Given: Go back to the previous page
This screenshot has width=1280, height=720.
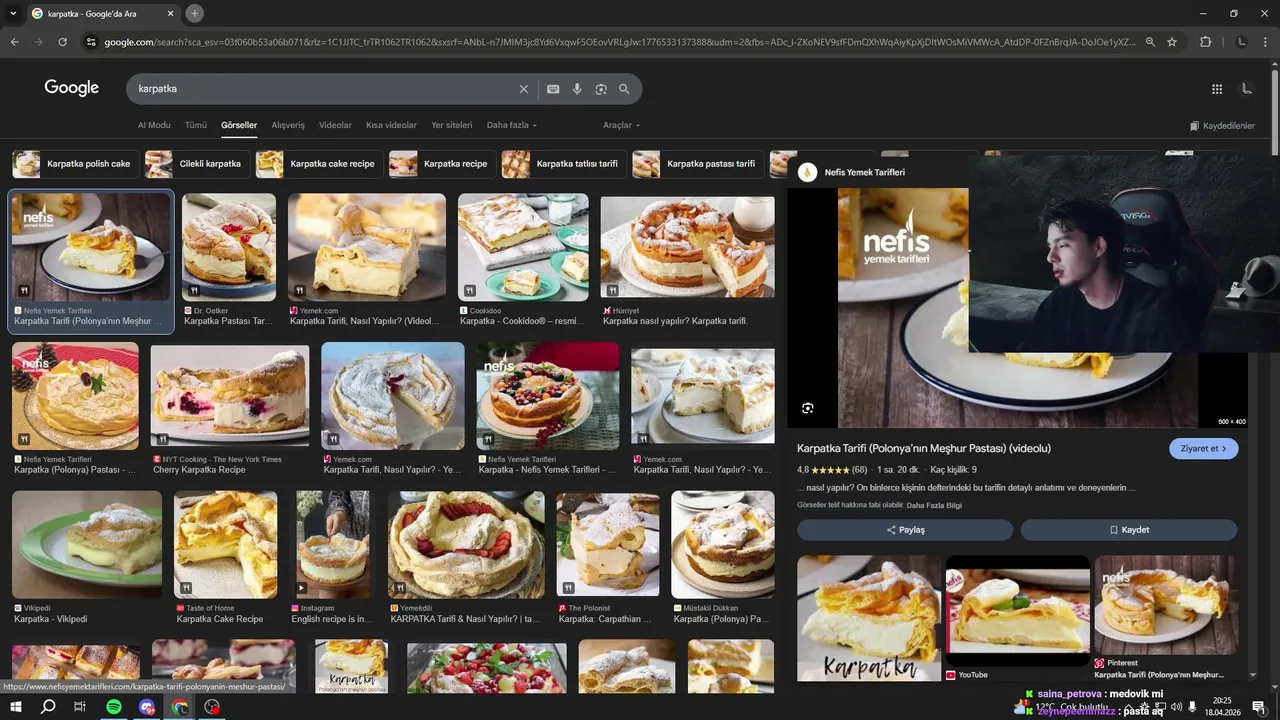Looking at the screenshot, I should (14, 42).
